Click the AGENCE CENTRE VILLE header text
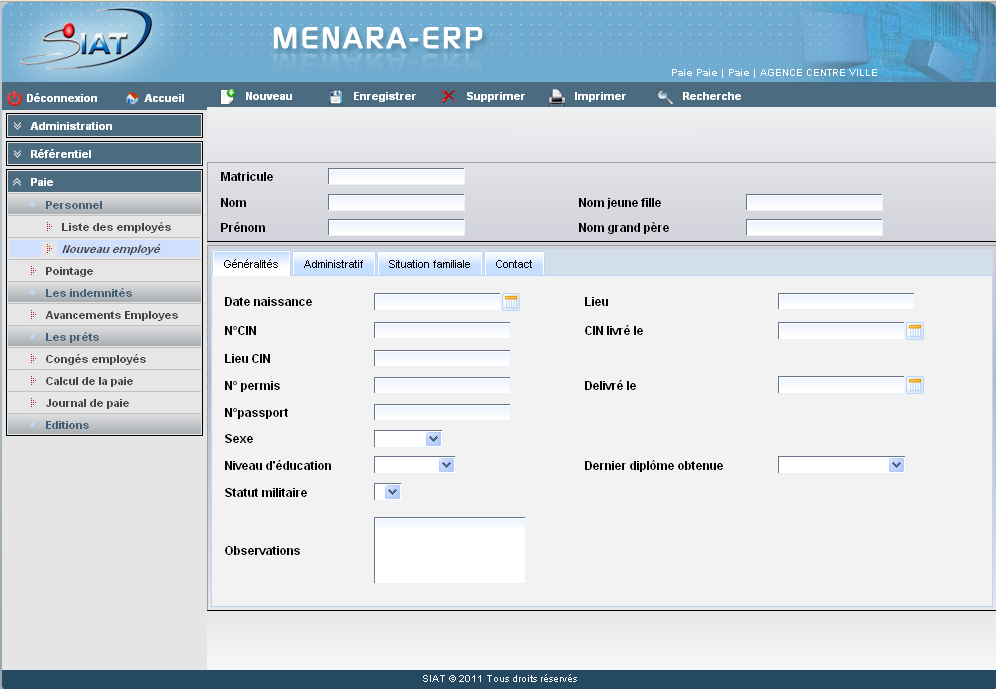Screen dimensions: 996x689 (819, 72)
